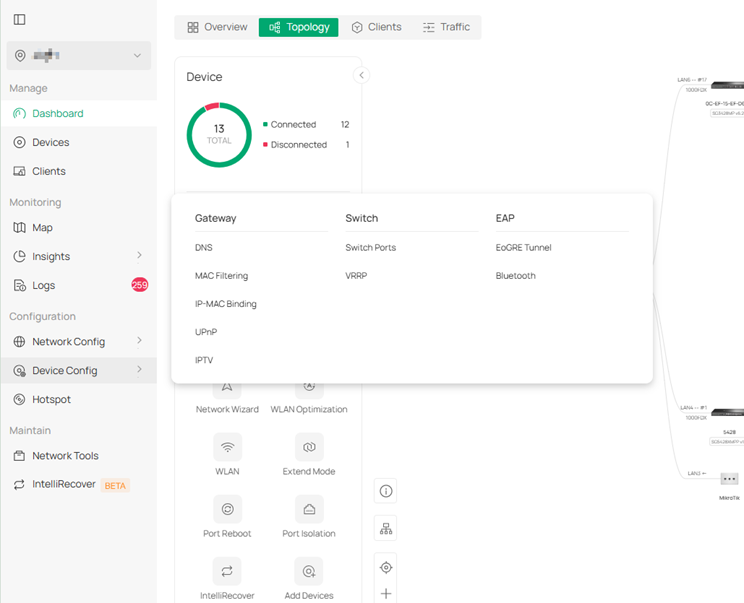Open the Dashboard page
This screenshot has height=603, width=744.
tap(79, 113)
